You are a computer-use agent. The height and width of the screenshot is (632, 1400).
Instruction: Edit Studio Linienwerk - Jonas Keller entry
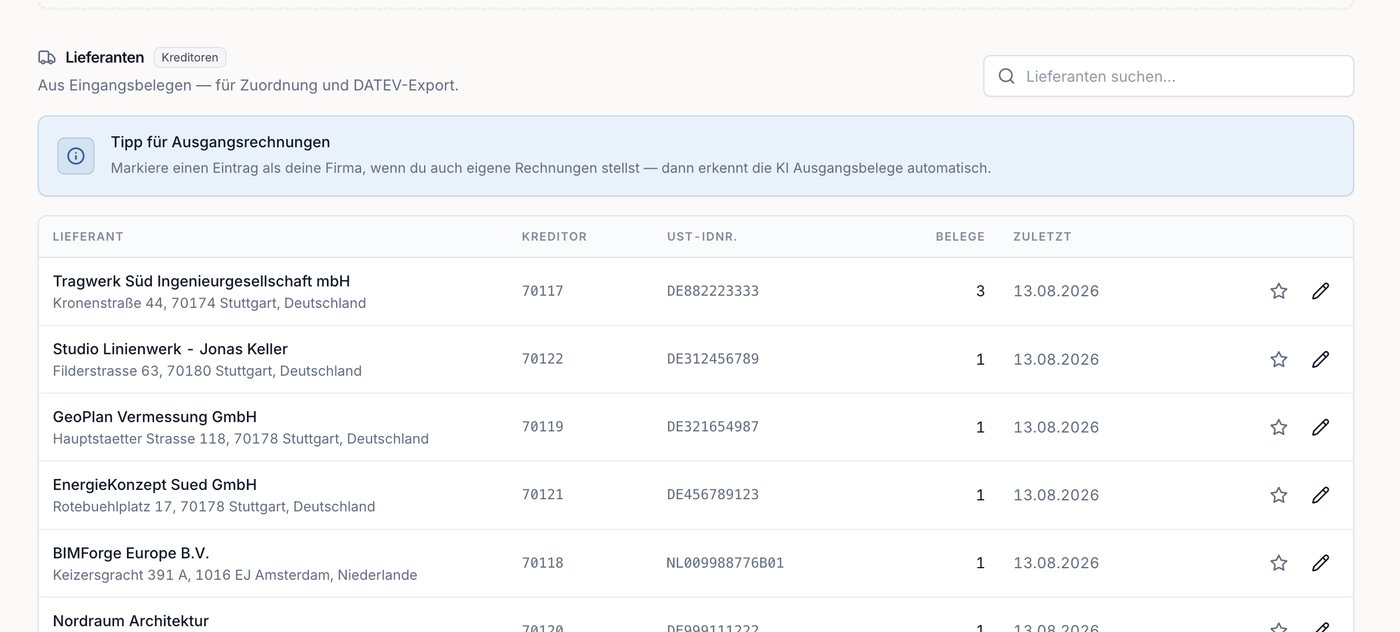[x=1320, y=359]
